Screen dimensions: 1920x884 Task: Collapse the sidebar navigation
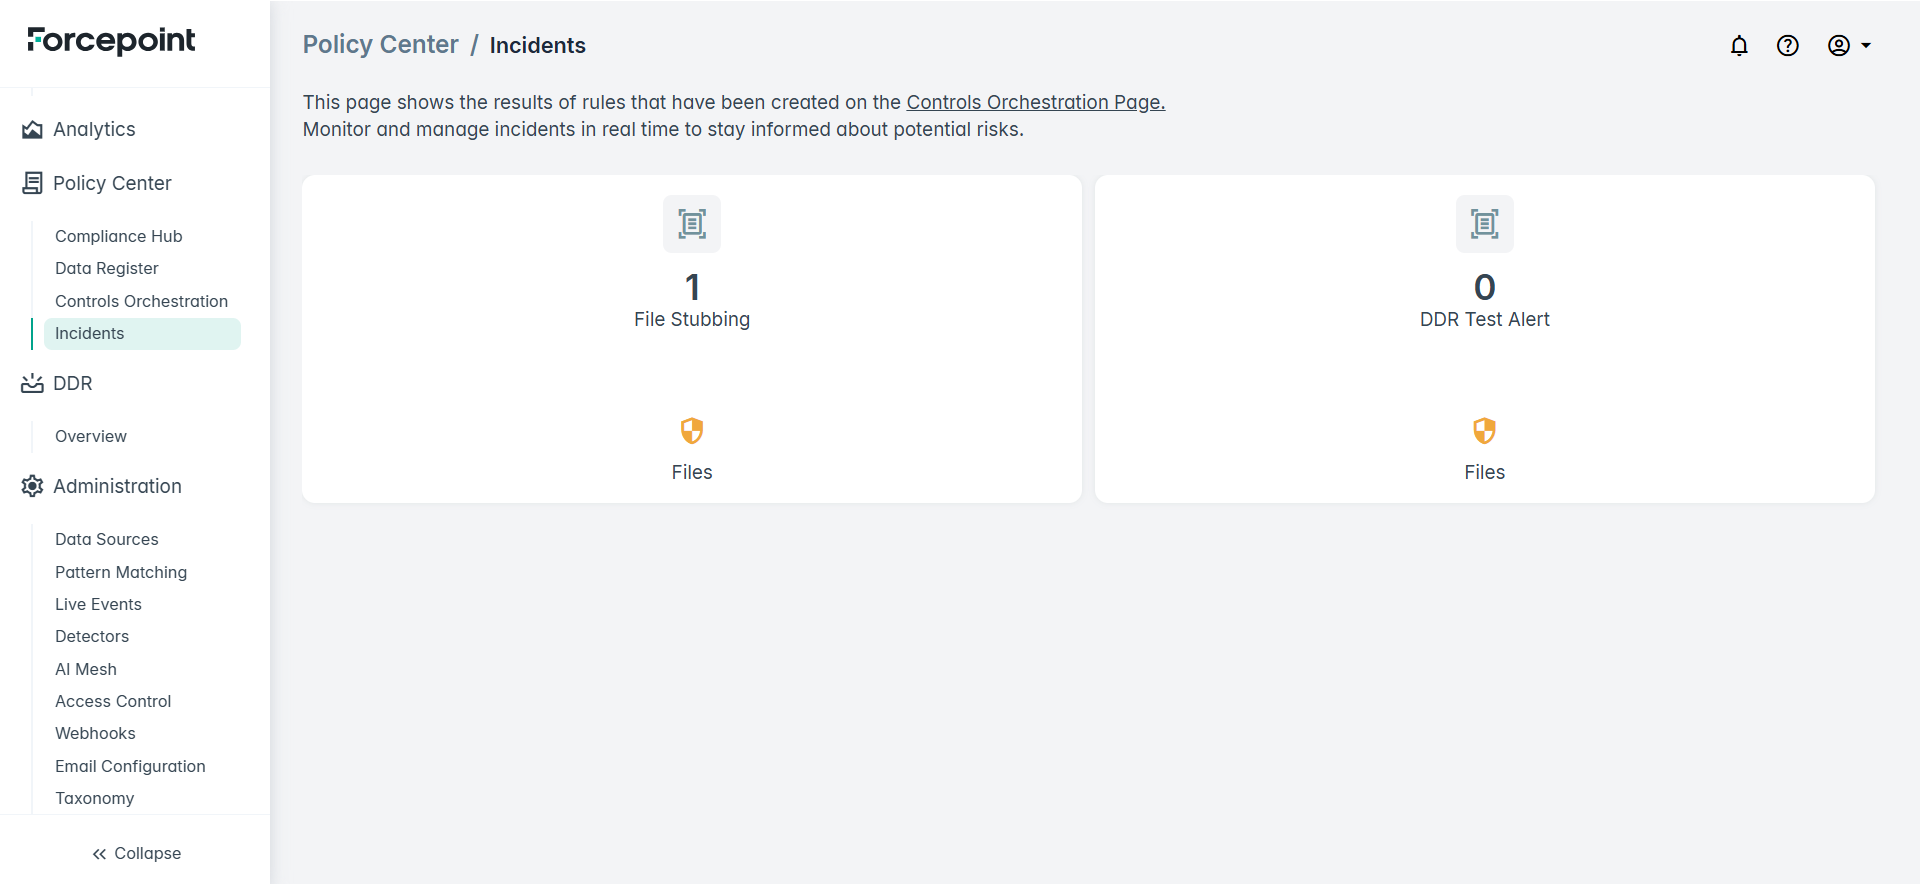[x=136, y=853]
